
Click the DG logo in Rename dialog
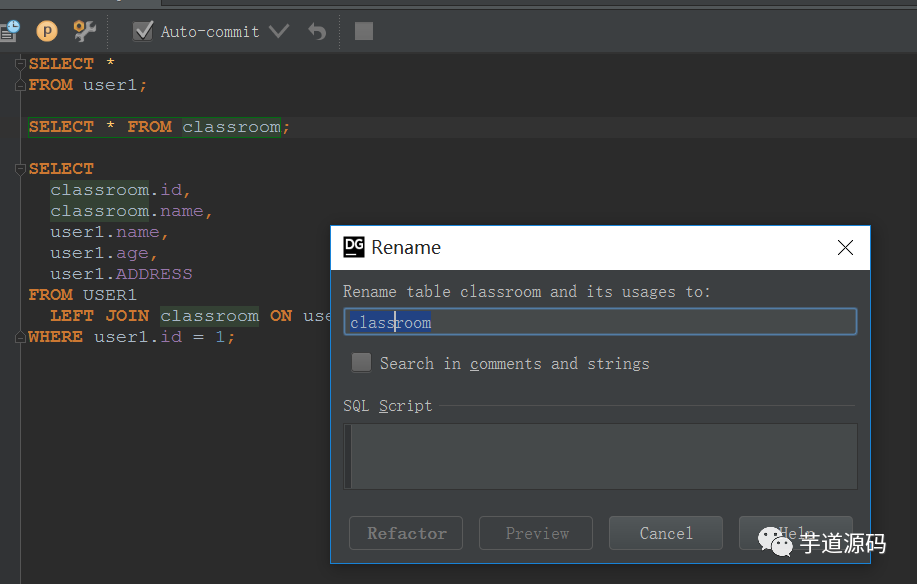[x=354, y=247]
